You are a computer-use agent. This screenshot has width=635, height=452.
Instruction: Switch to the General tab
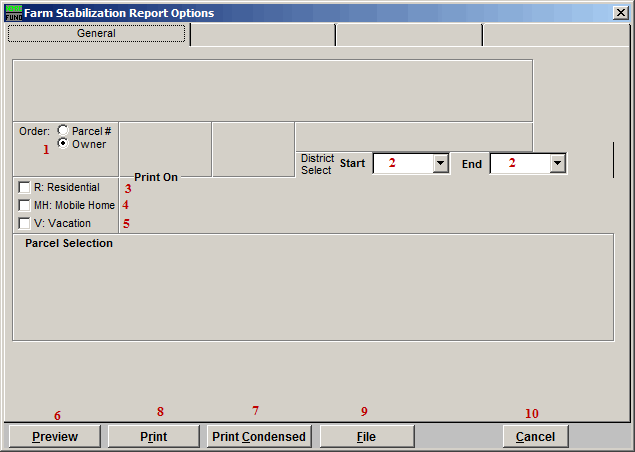[97, 34]
